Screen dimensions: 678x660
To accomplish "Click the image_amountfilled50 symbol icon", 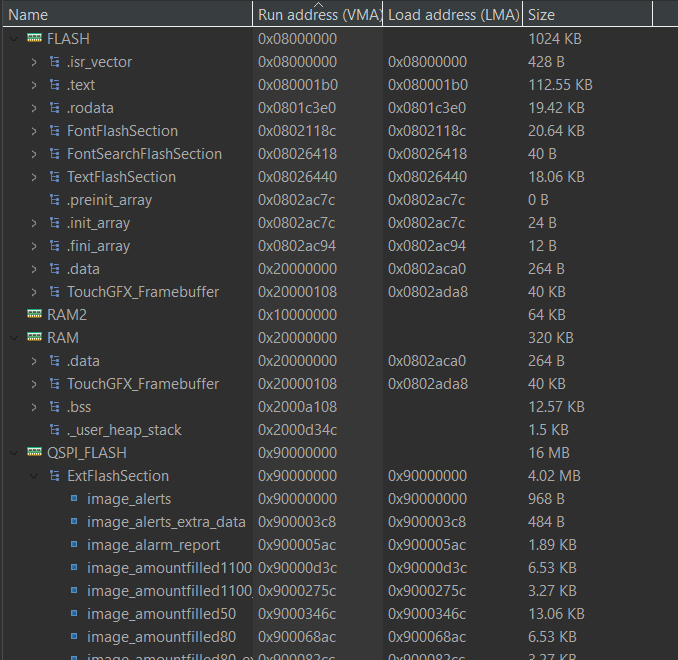I will (x=74, y=613).
